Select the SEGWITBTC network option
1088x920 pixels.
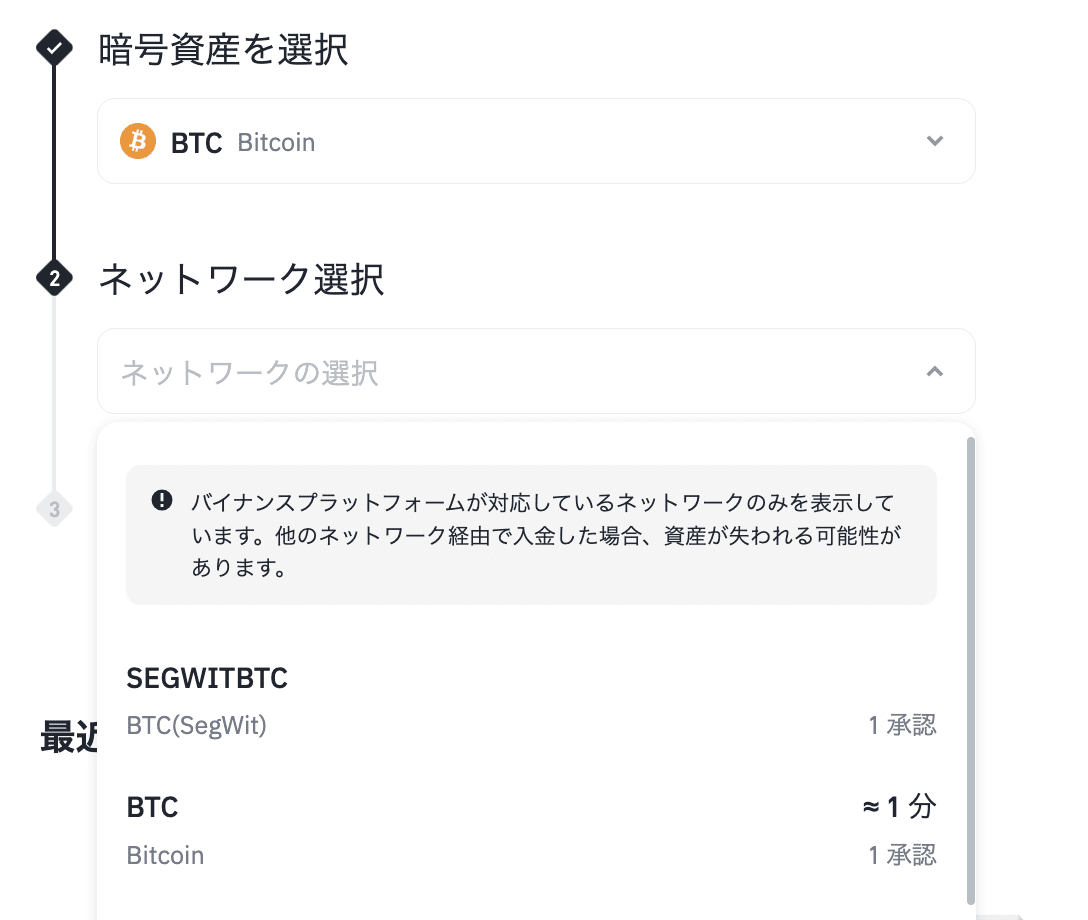(207, 679)
